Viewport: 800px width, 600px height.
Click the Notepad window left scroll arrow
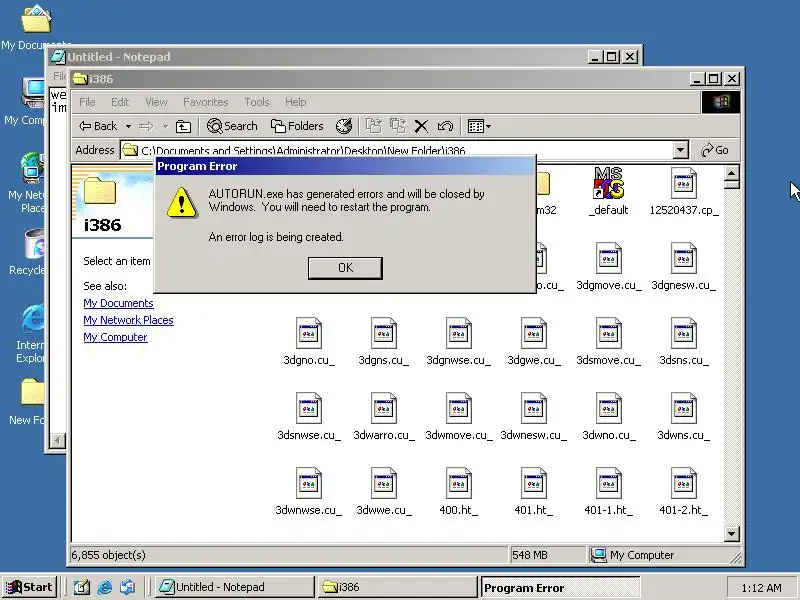[58, 440]
